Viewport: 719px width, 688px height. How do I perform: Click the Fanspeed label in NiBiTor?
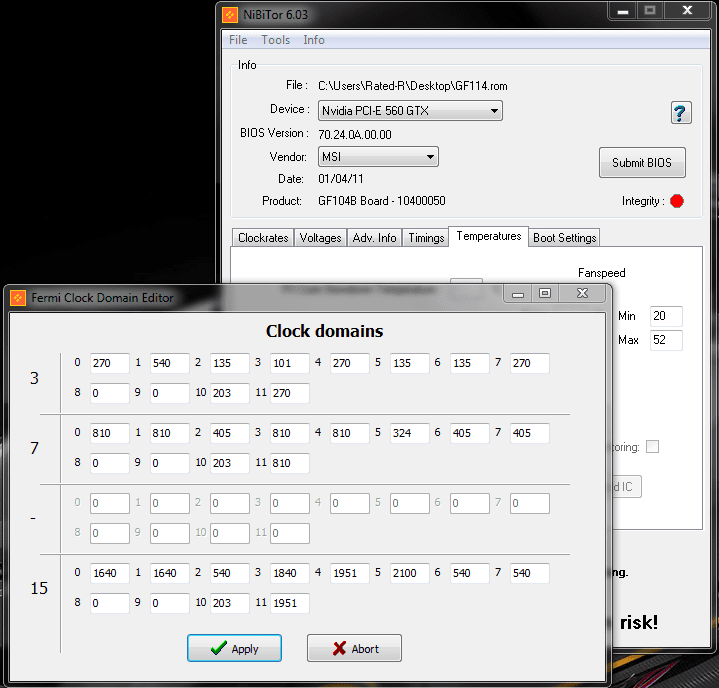pos(602,273)
